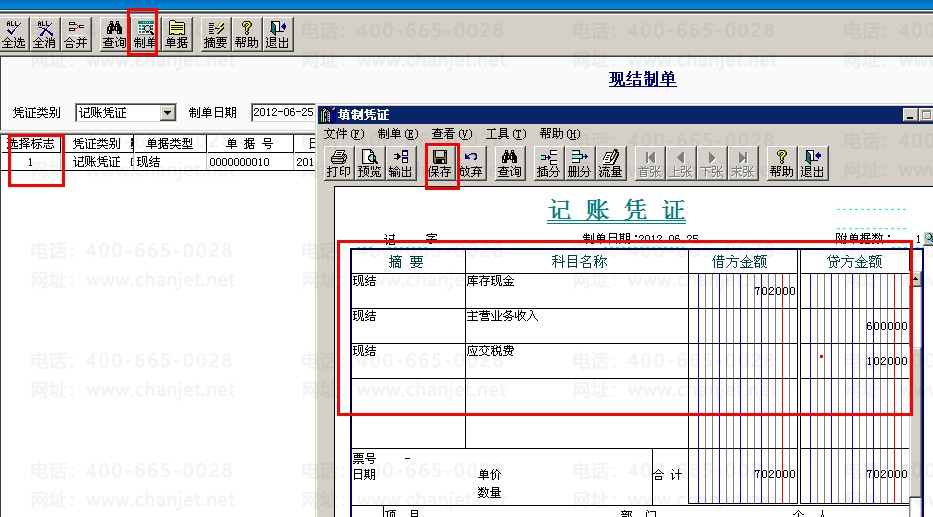The image size is (933, 517).
Task: Click the 放弃 (discard) icon
Action: pos(471,164)
